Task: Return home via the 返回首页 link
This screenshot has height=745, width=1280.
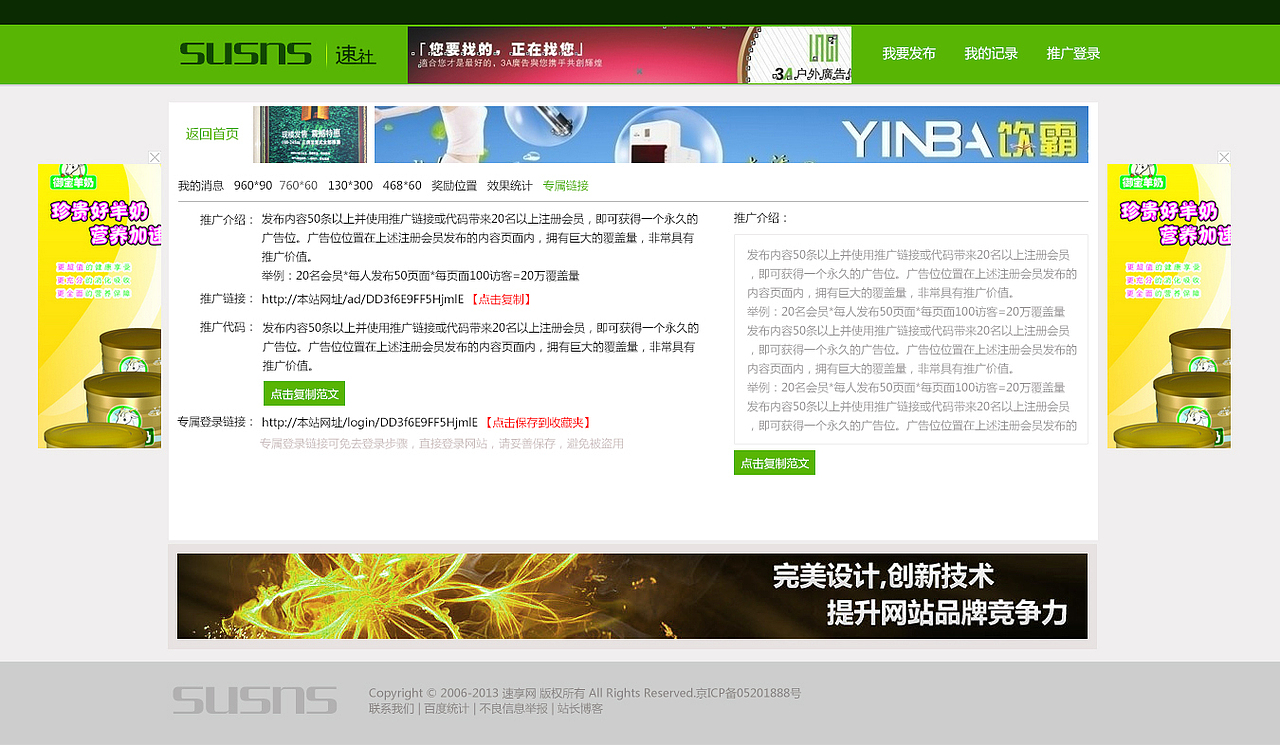Action: [x=213, y=133]
